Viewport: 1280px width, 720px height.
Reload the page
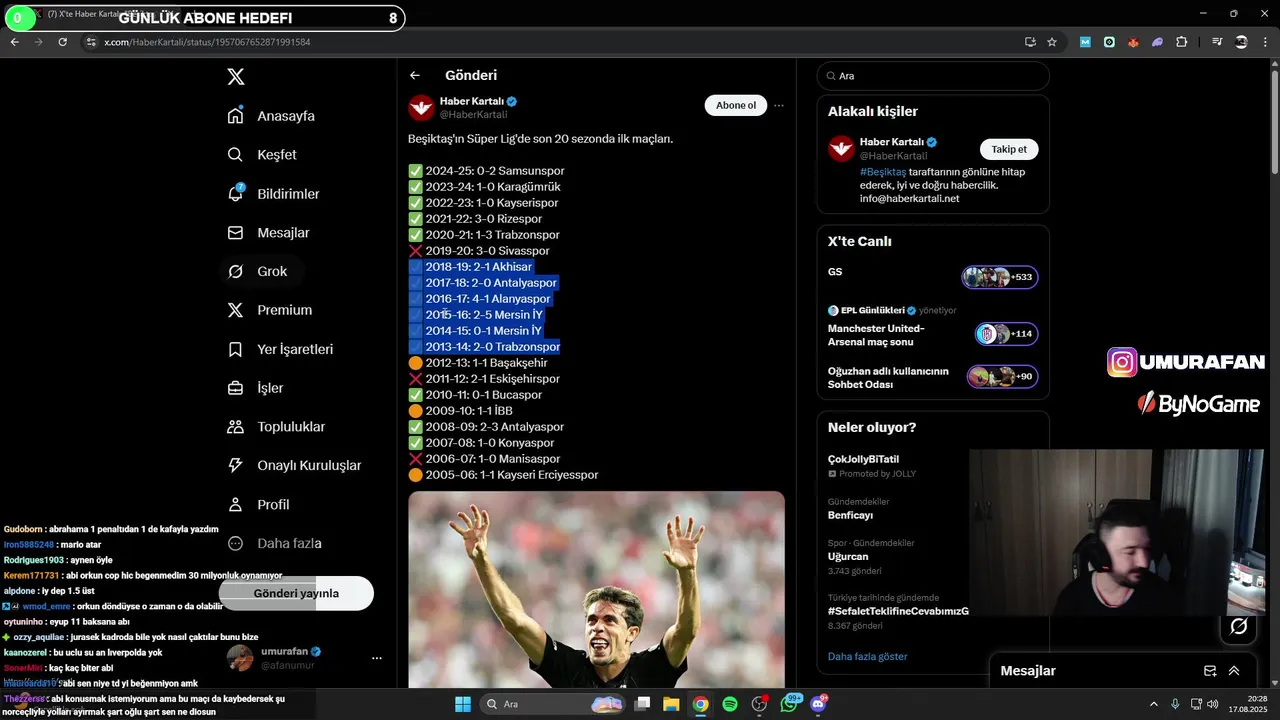(62, 42)
